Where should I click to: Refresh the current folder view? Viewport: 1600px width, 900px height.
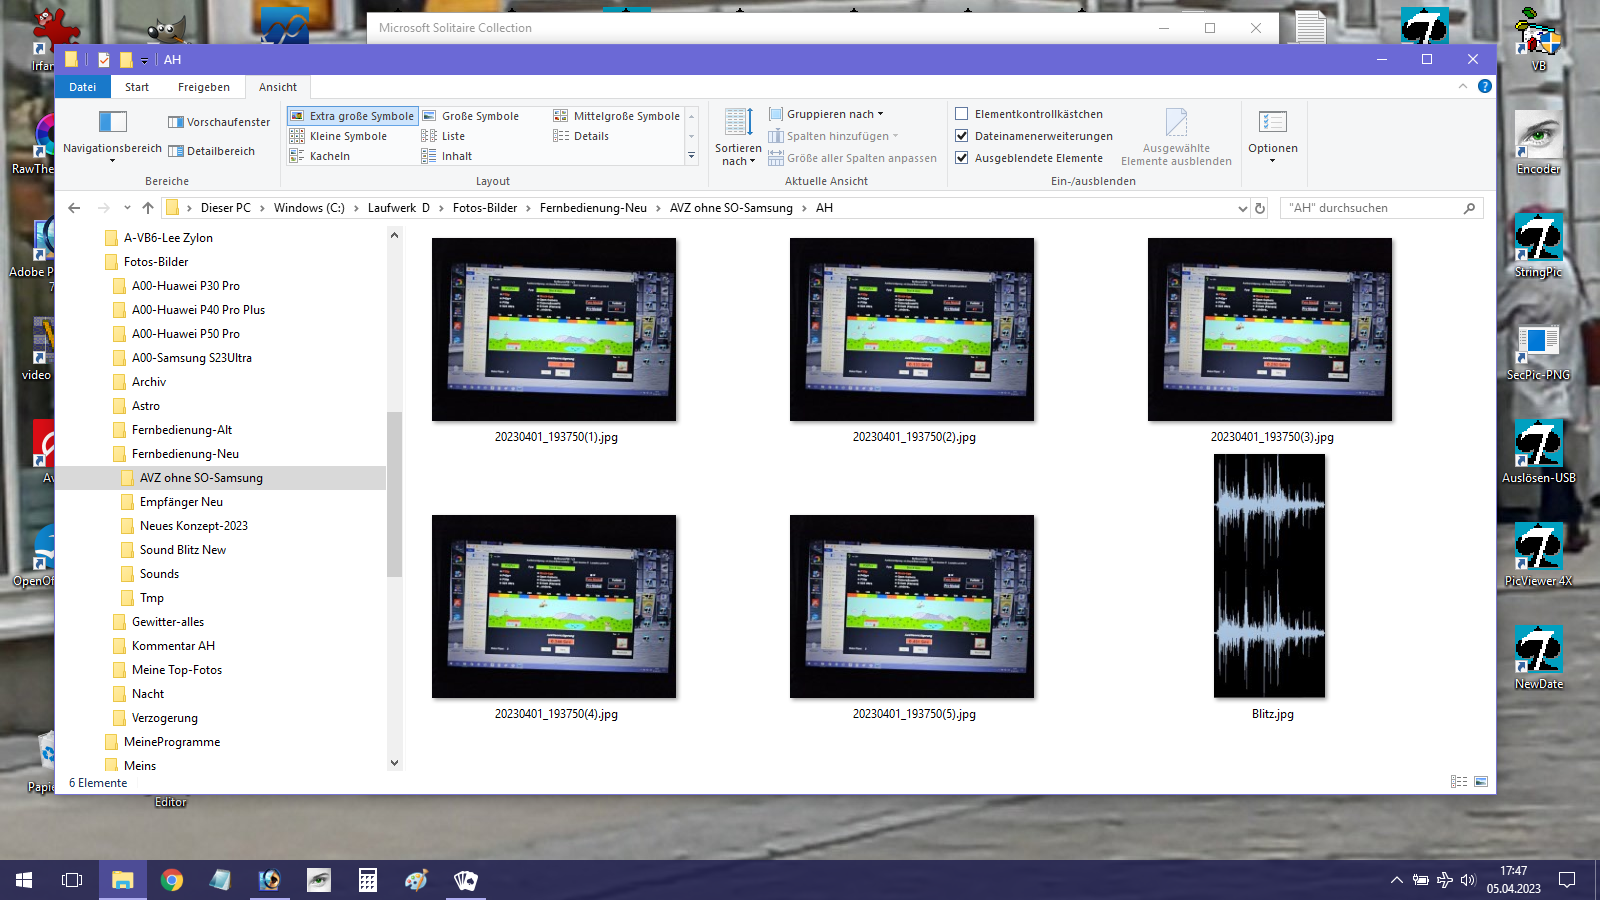(1260, 208)
